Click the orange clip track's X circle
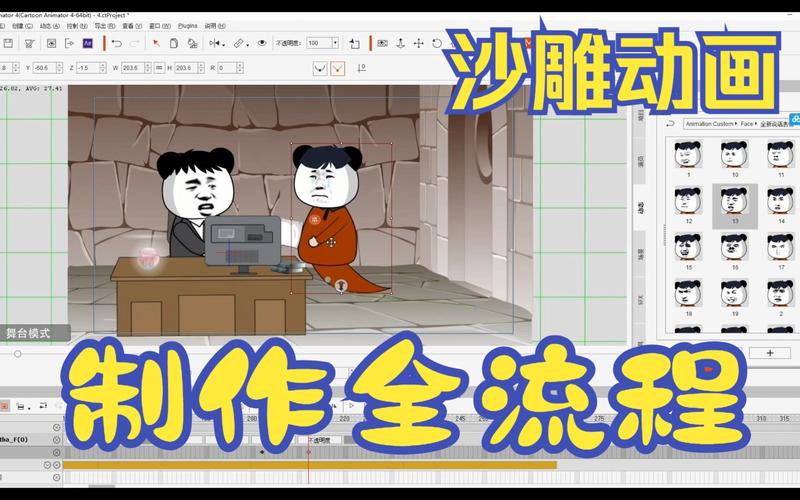 pos(57,465)
